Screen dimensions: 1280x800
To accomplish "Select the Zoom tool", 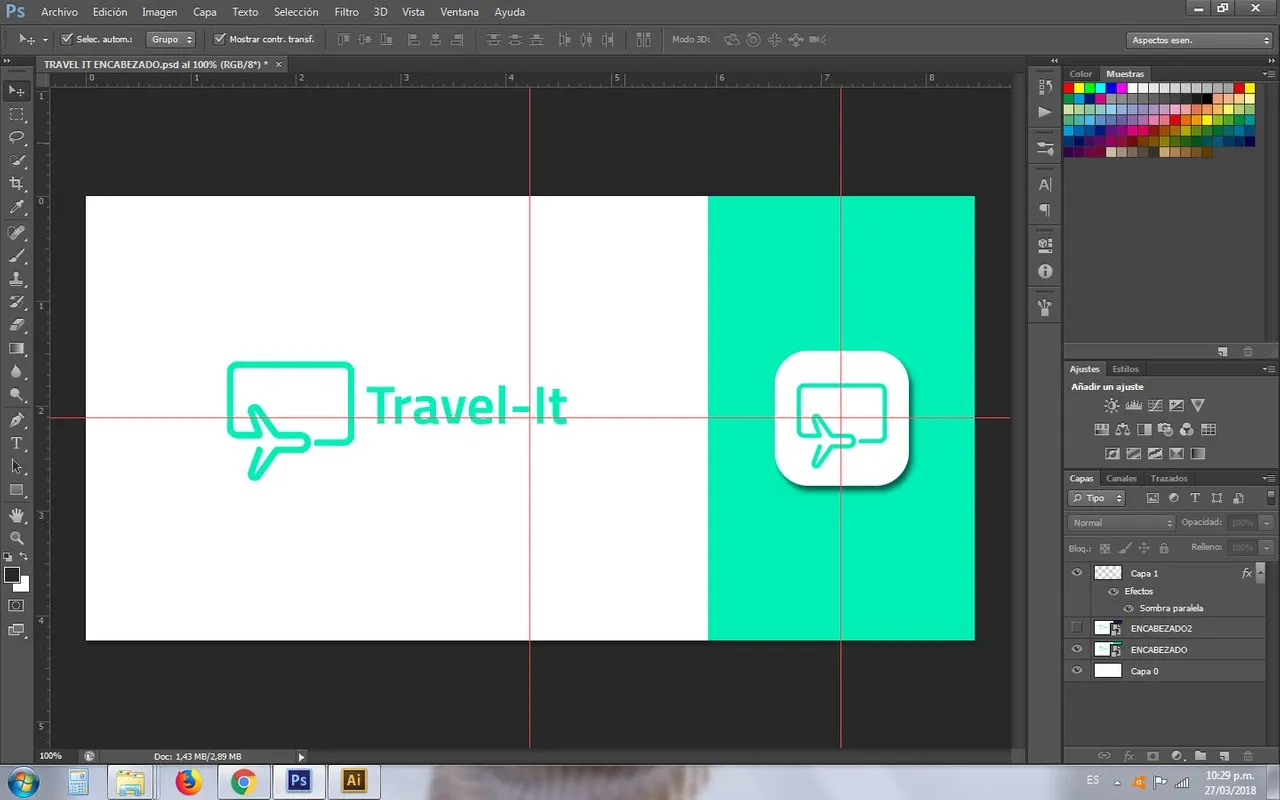I will 16,538.
